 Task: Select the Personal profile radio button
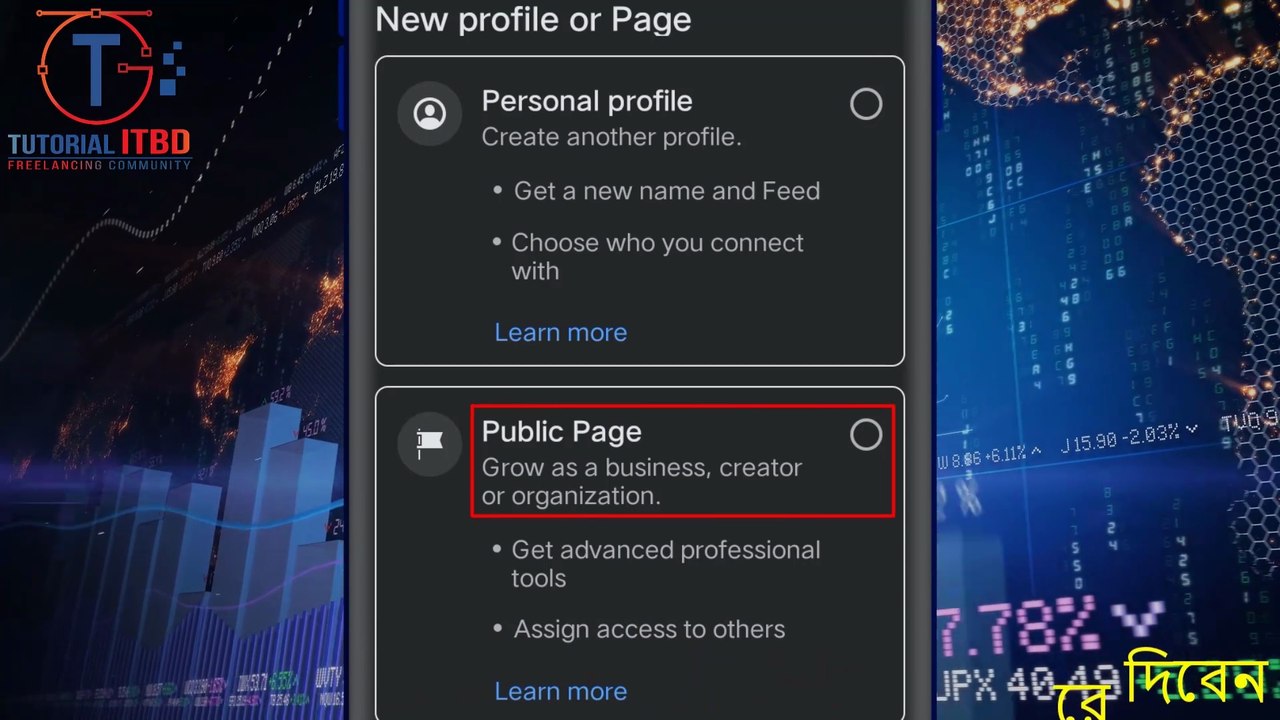866,104
